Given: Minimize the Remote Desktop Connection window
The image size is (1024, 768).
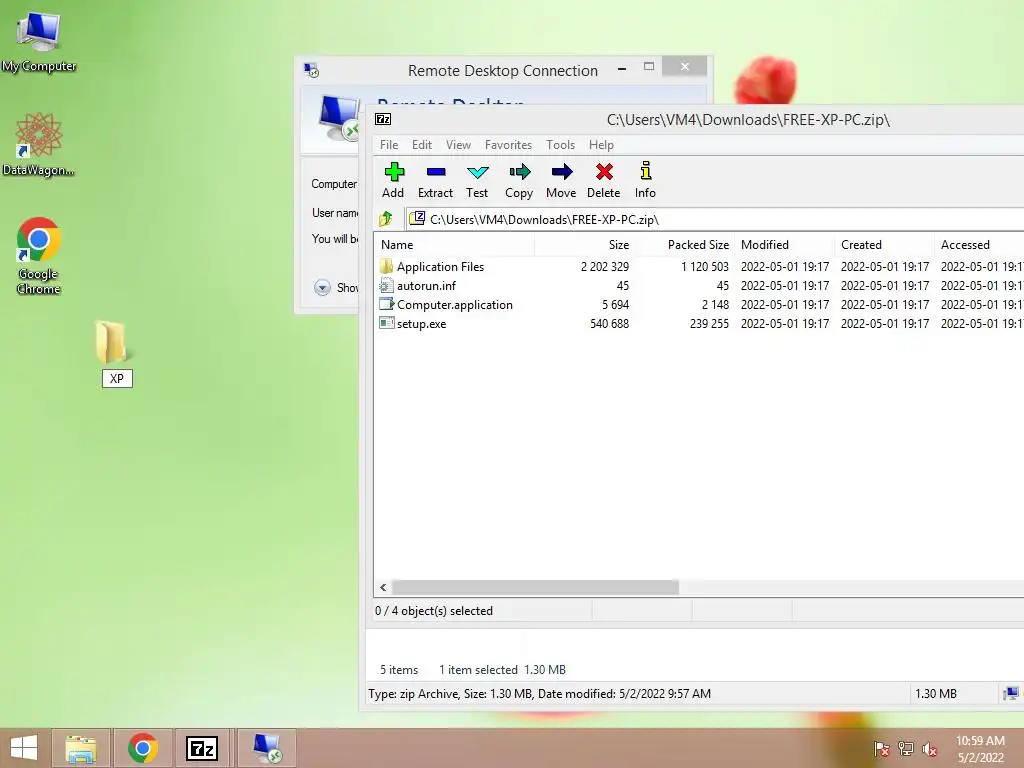Looking at the screenshot, I should click(x=622, y=68).
